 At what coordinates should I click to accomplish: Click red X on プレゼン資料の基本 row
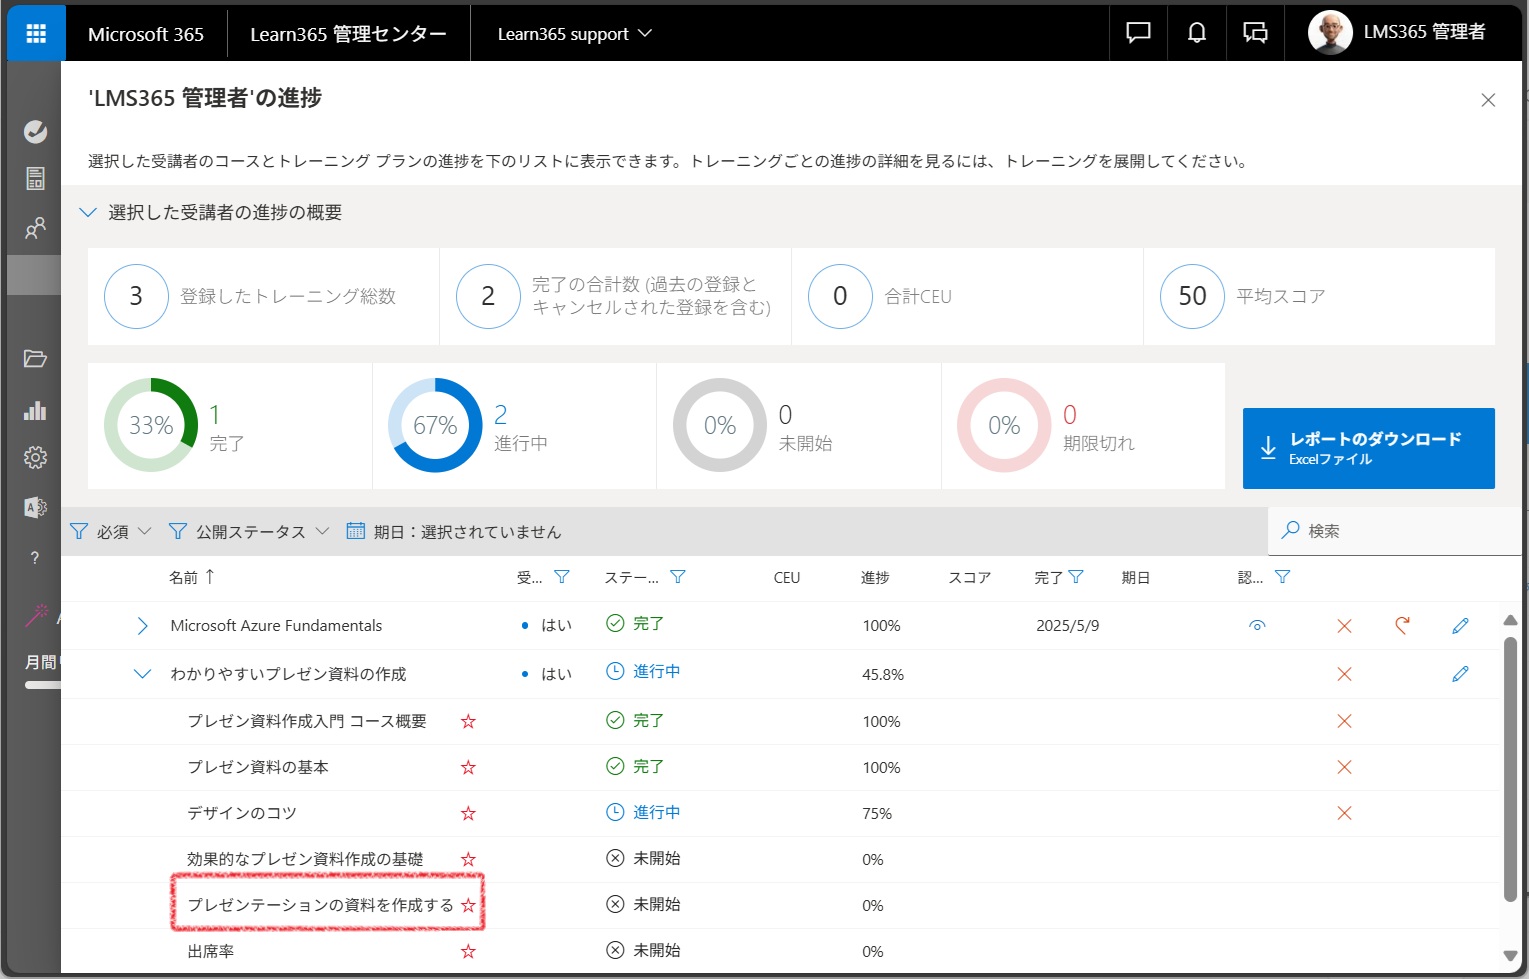[1344, 767]
